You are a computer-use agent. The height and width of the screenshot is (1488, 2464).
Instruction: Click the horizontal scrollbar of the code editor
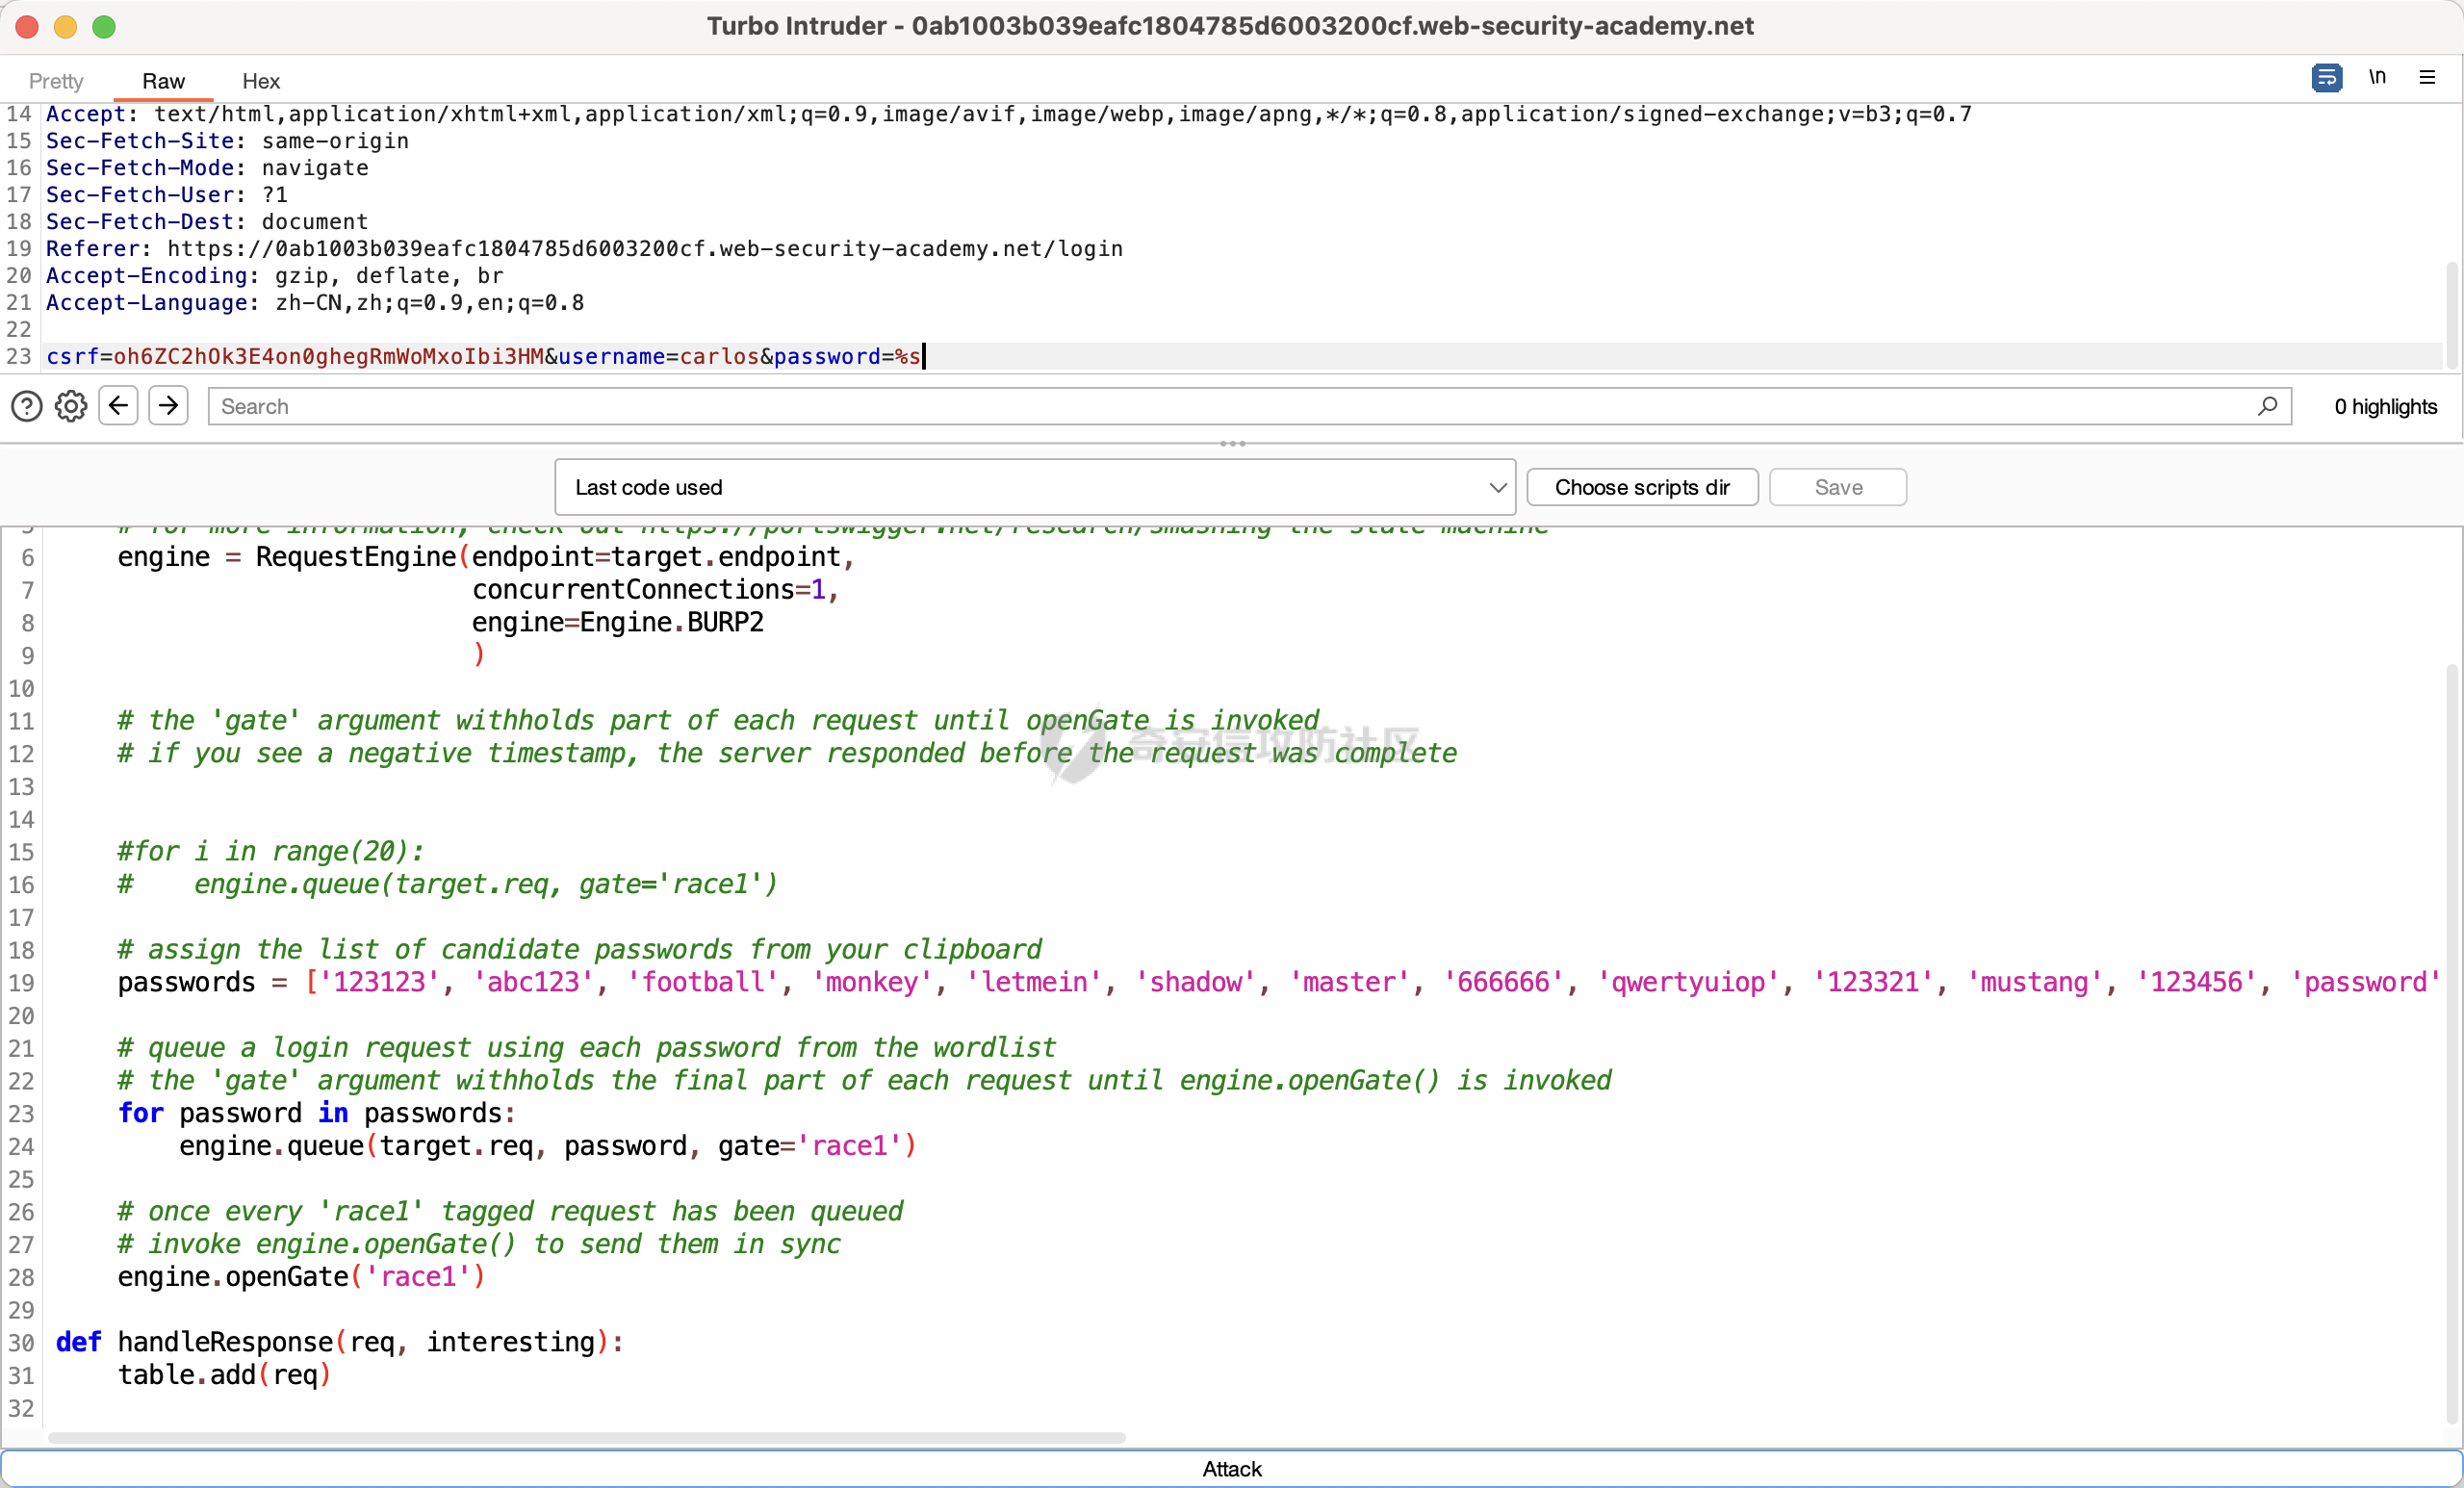[586, 1437]
